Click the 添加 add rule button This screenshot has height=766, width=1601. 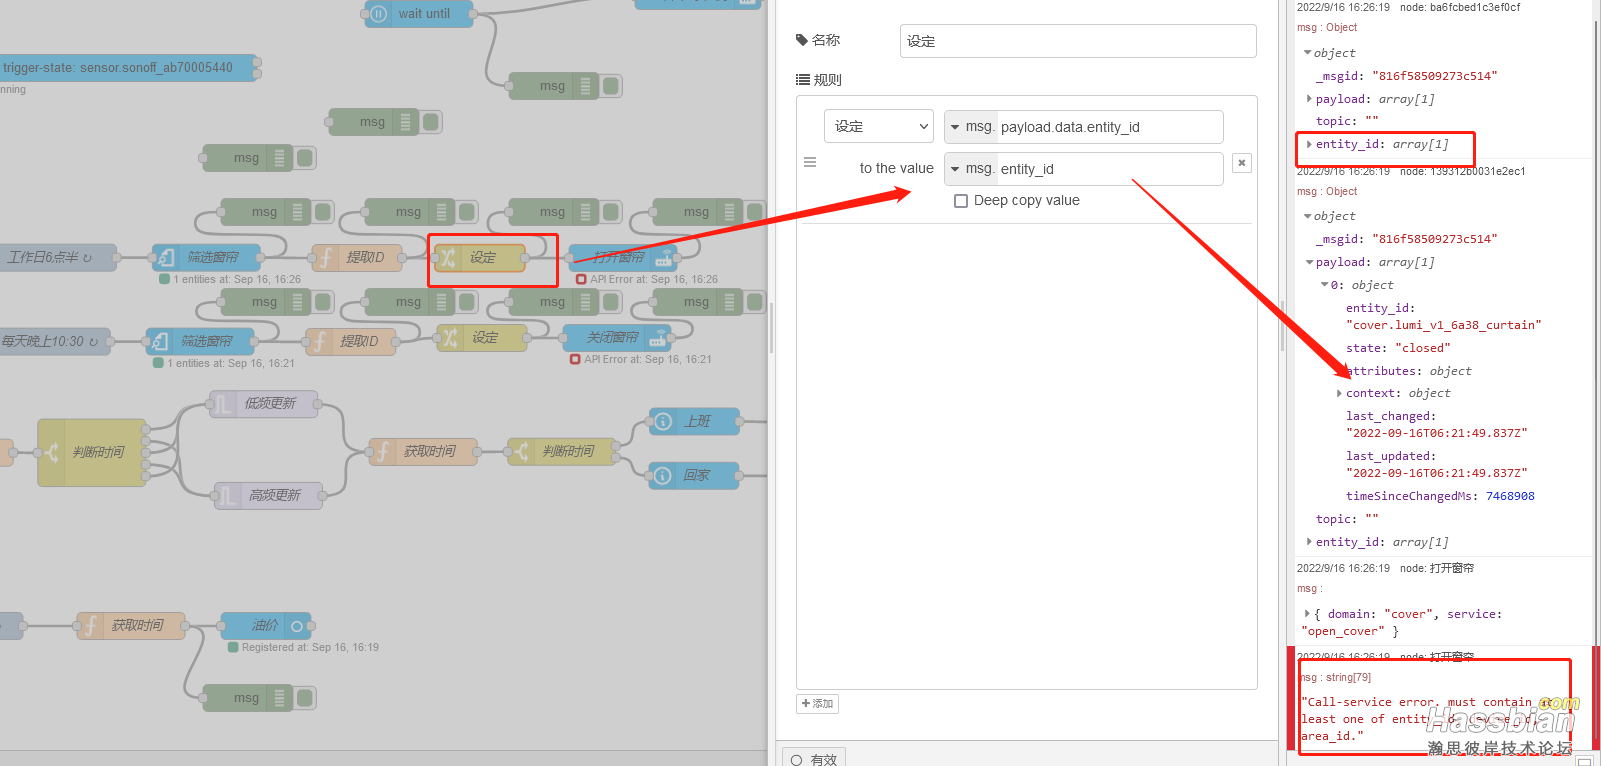point(818,704)
